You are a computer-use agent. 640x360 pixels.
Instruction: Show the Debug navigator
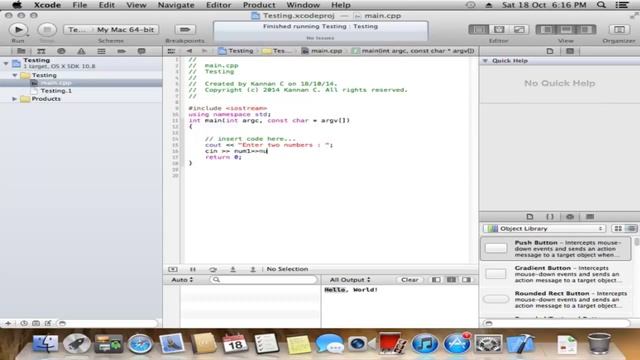tap(101, 51)
